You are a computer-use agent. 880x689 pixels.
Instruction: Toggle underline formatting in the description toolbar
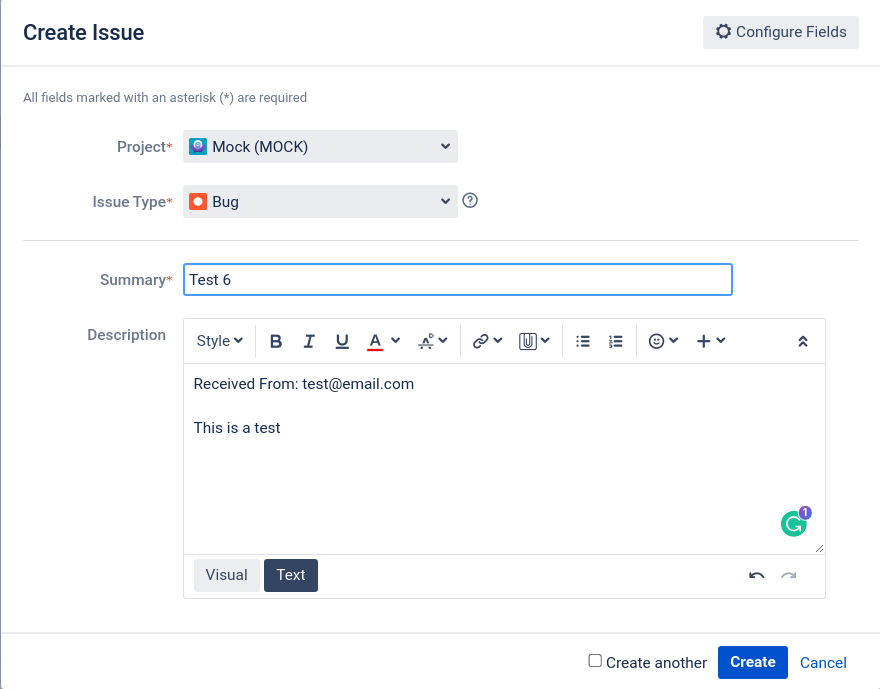[342, 341]
